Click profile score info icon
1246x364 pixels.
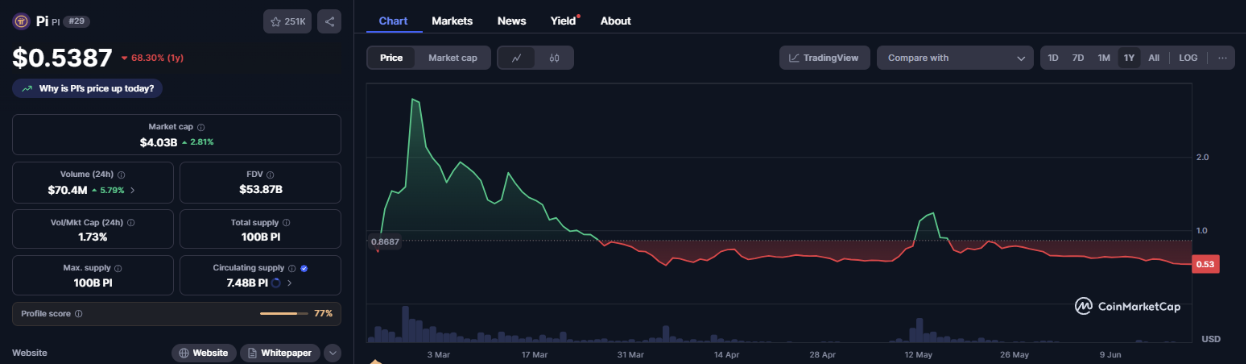tap(79, 314)
